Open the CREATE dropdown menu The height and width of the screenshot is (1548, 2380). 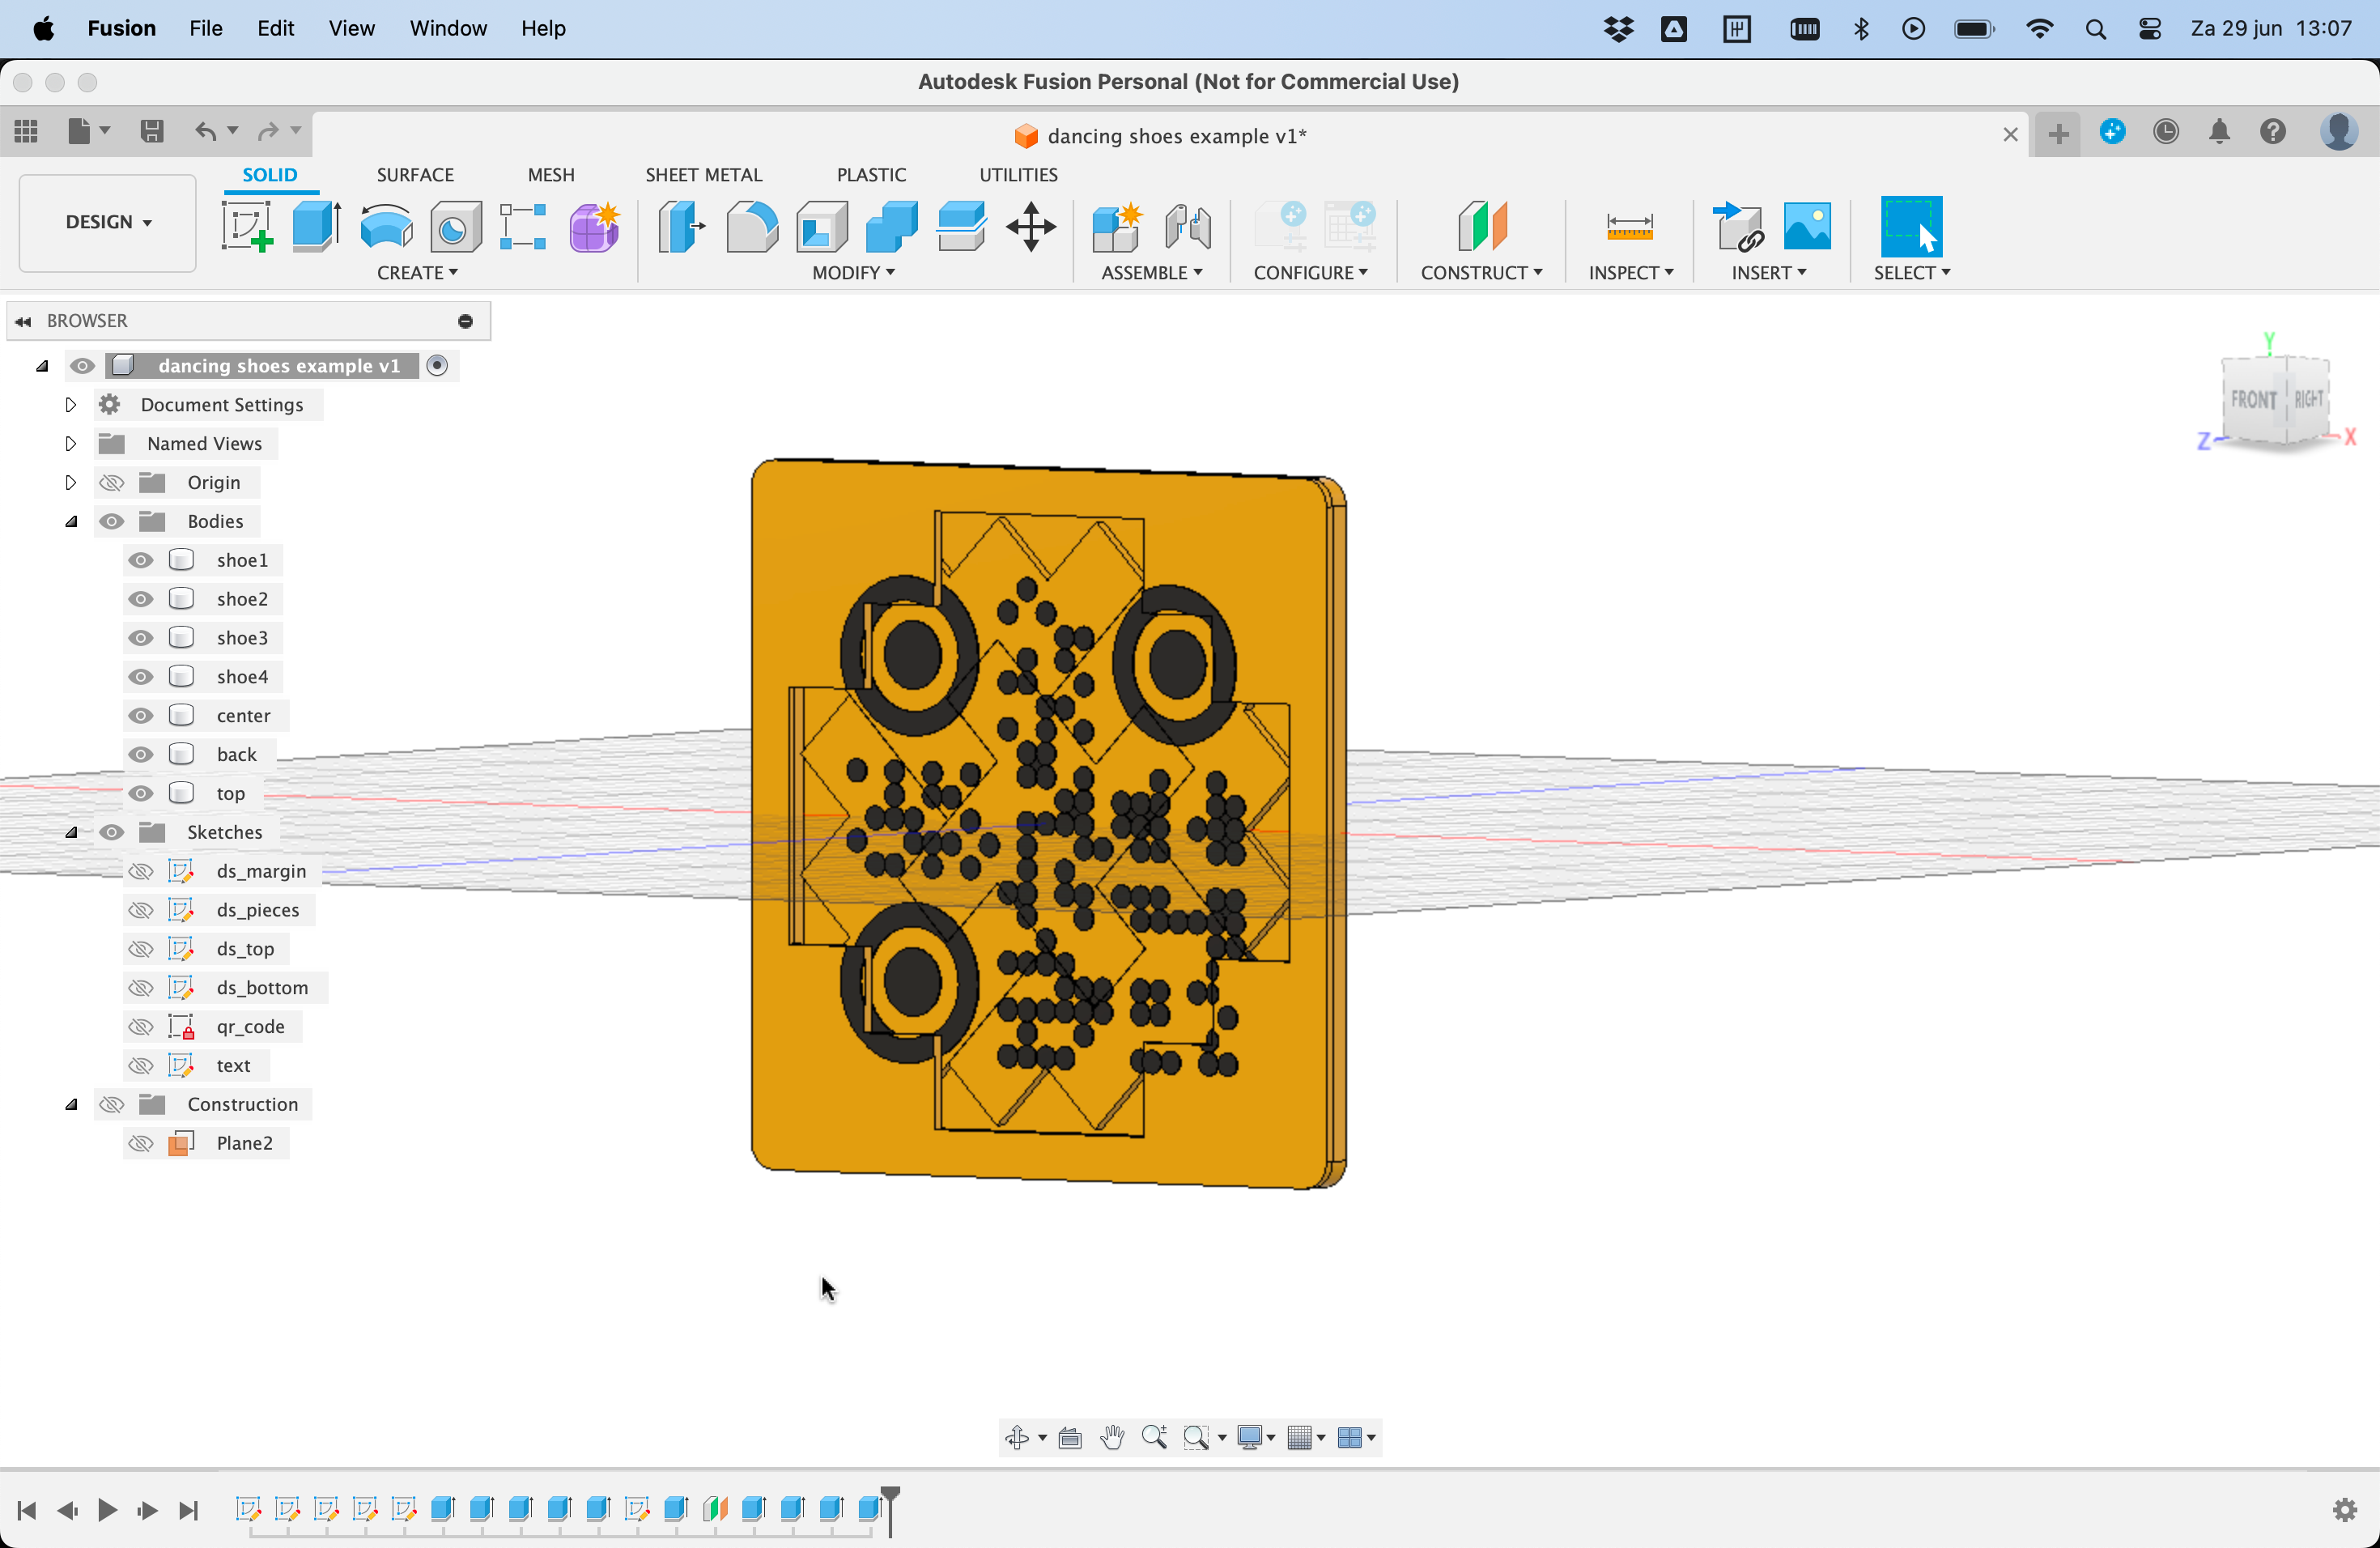click(x=417, y=273)
